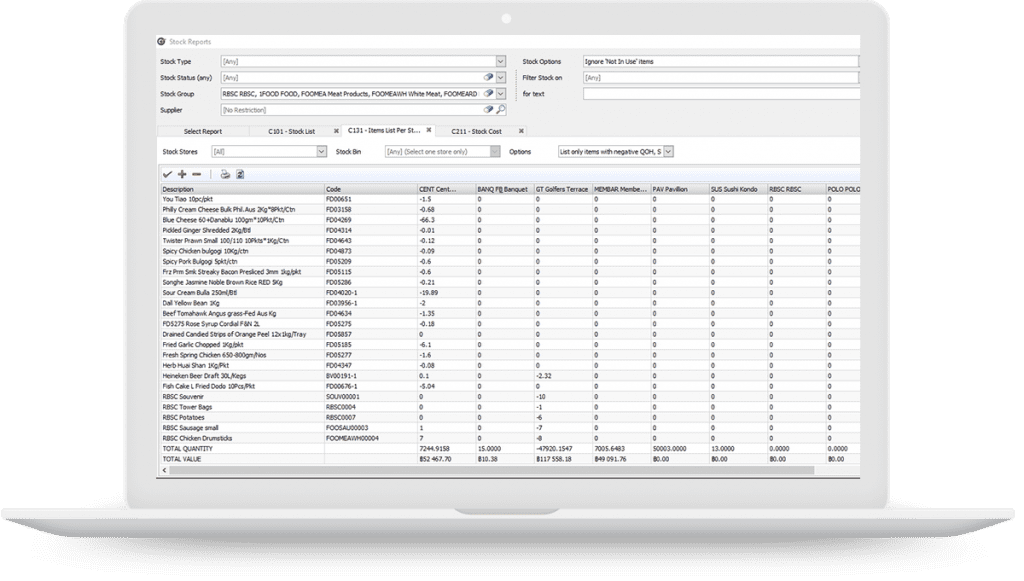Click the 'for text' input field
The image size is (1024, 581).
(720, 93)
